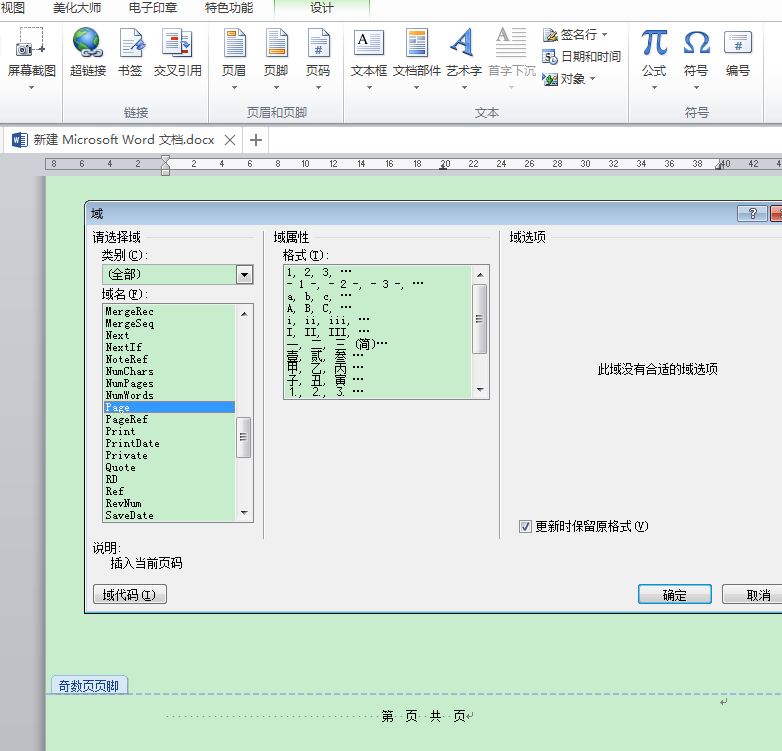Toggle preserve formatting during updates checkbox
The width and height of the screenshot is (782, 751).
(x=525, y=527)
